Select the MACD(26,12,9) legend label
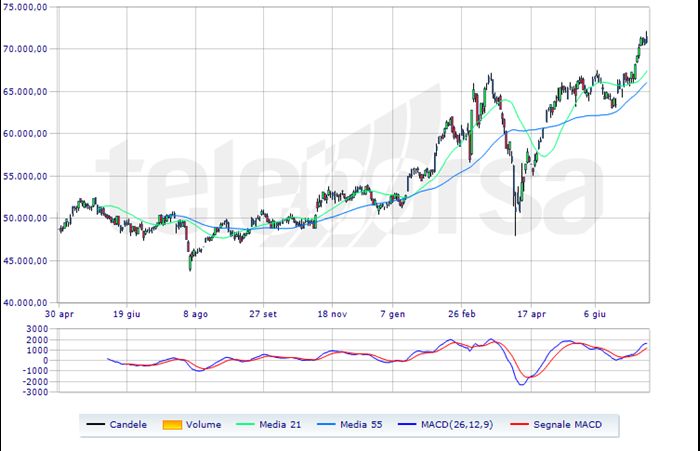 pyautogui.click(x=457, y=425)
